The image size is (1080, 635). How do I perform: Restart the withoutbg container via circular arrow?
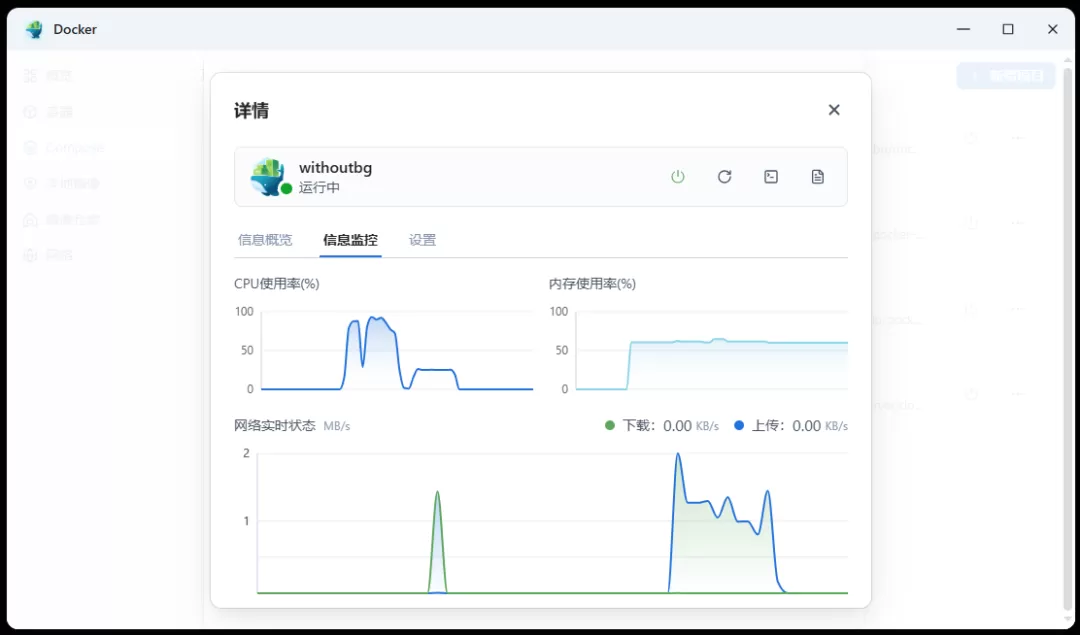[725, 177]
